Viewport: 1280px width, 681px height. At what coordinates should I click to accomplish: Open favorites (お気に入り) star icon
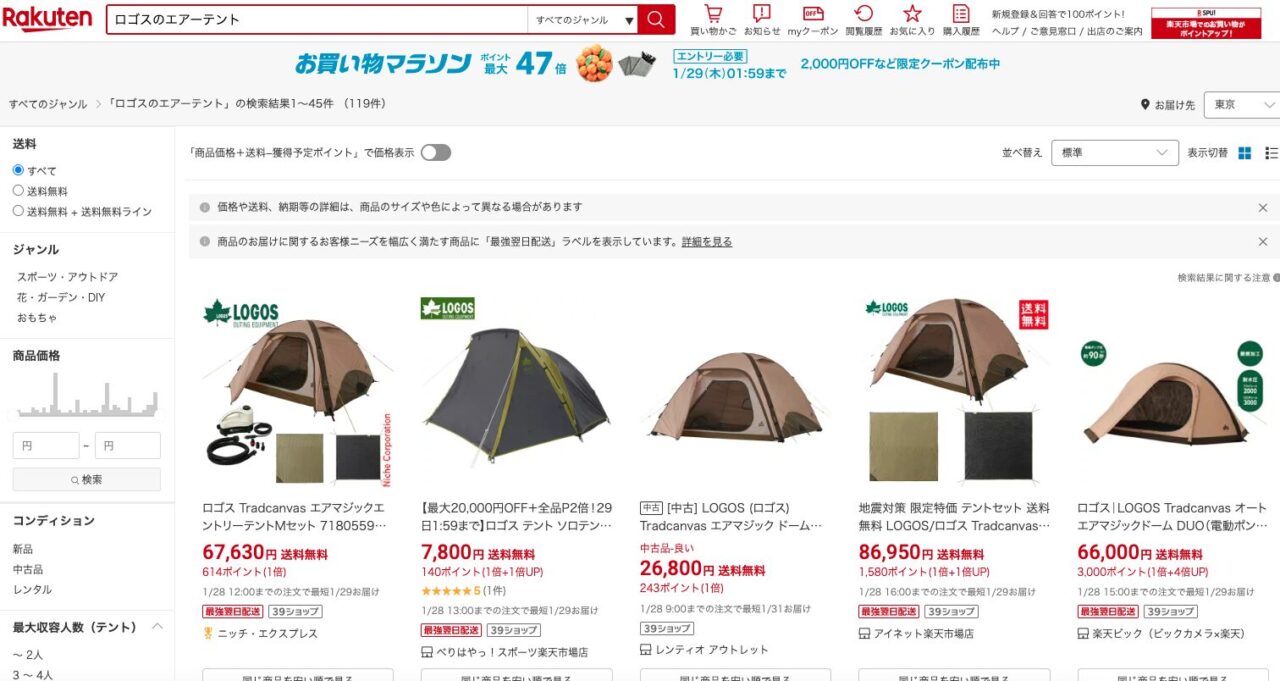pos(912,20)
